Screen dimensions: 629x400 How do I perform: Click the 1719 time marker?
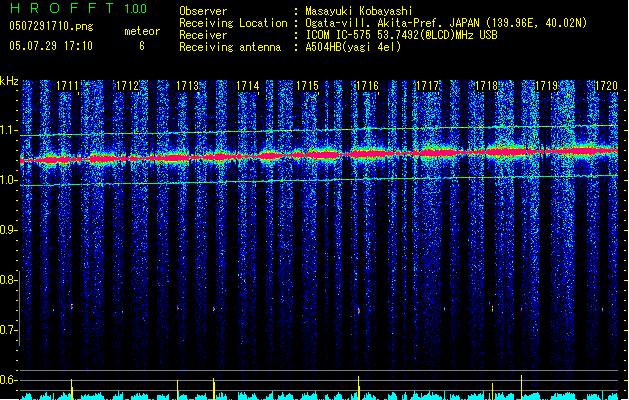[547, 86]
